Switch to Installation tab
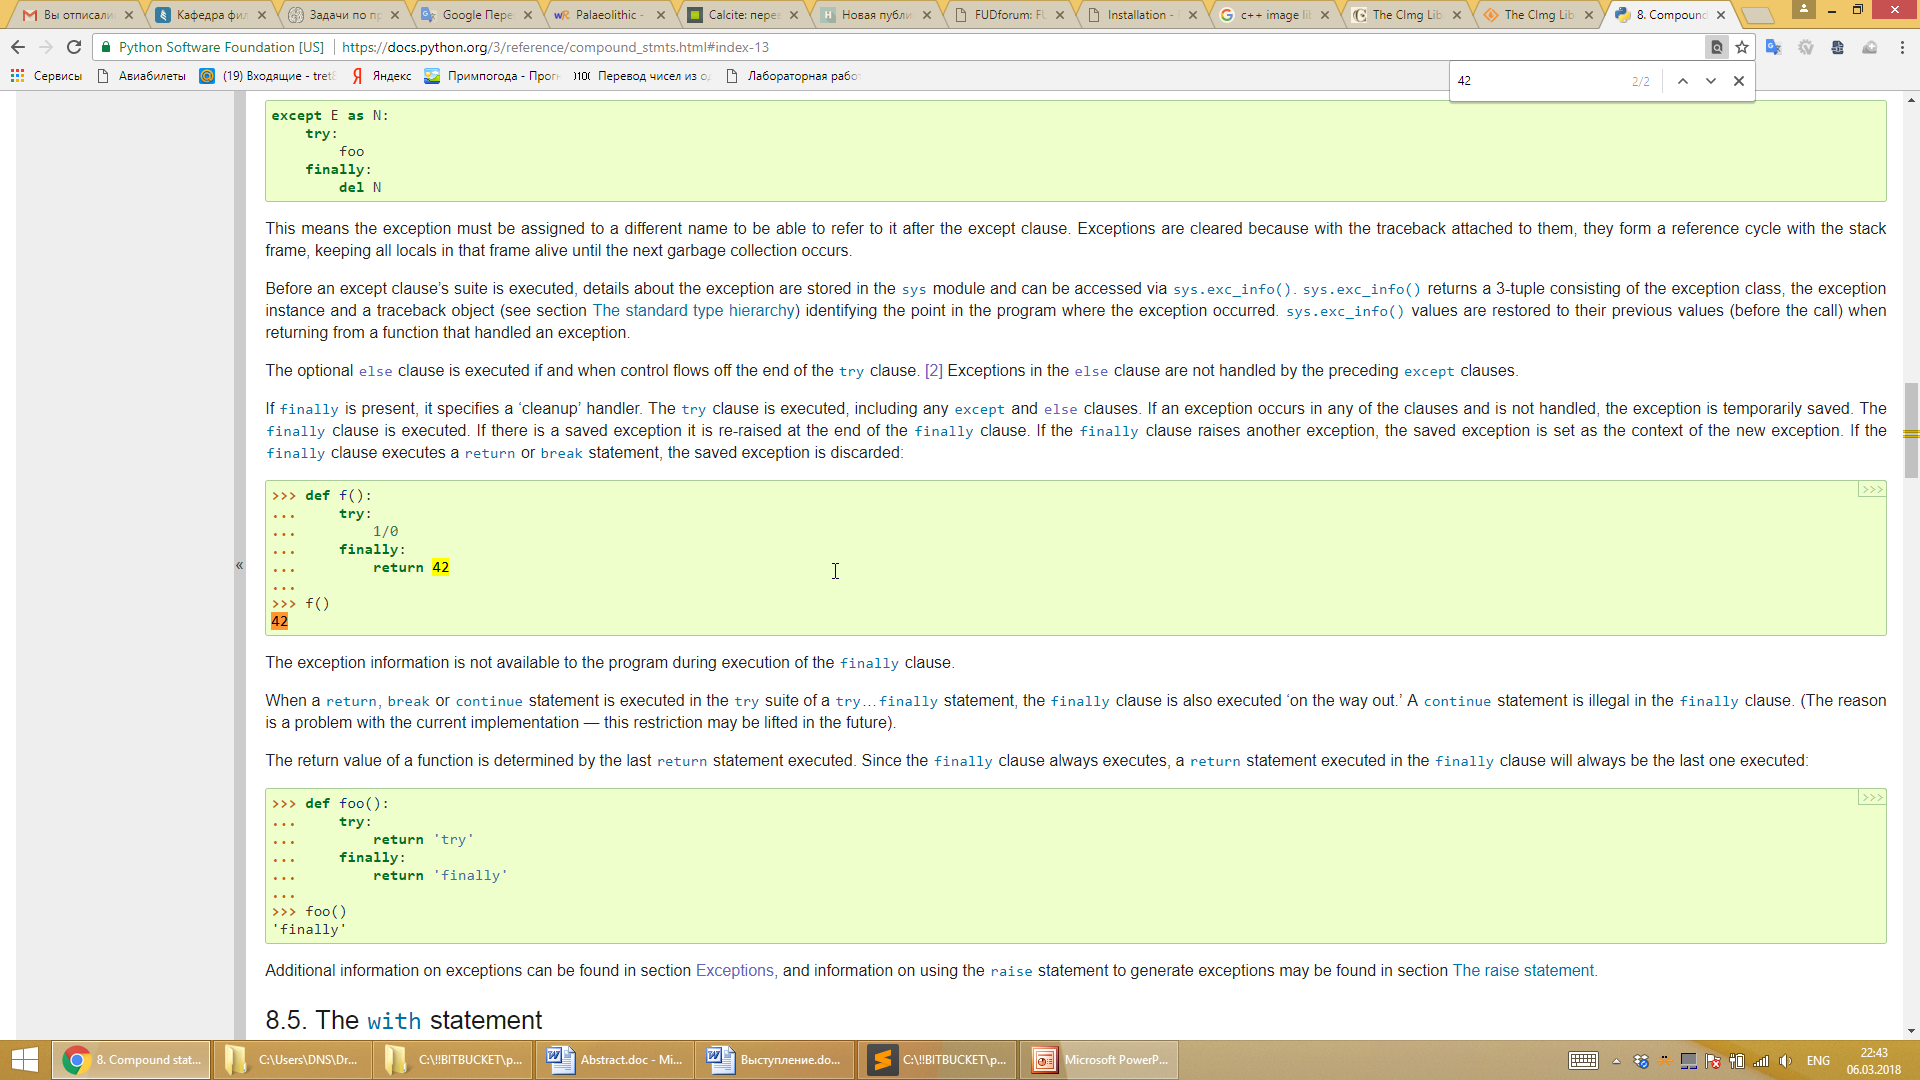 pos(1138,15)
